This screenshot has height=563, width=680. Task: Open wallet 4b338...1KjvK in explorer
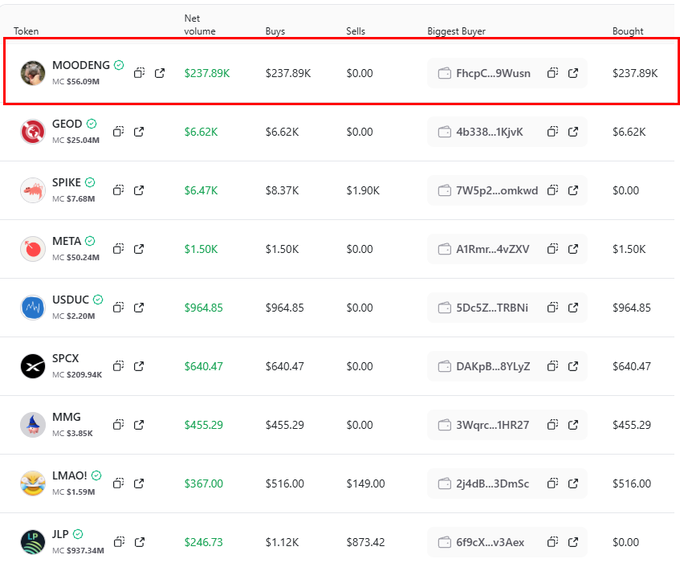[x=573, y=132]
